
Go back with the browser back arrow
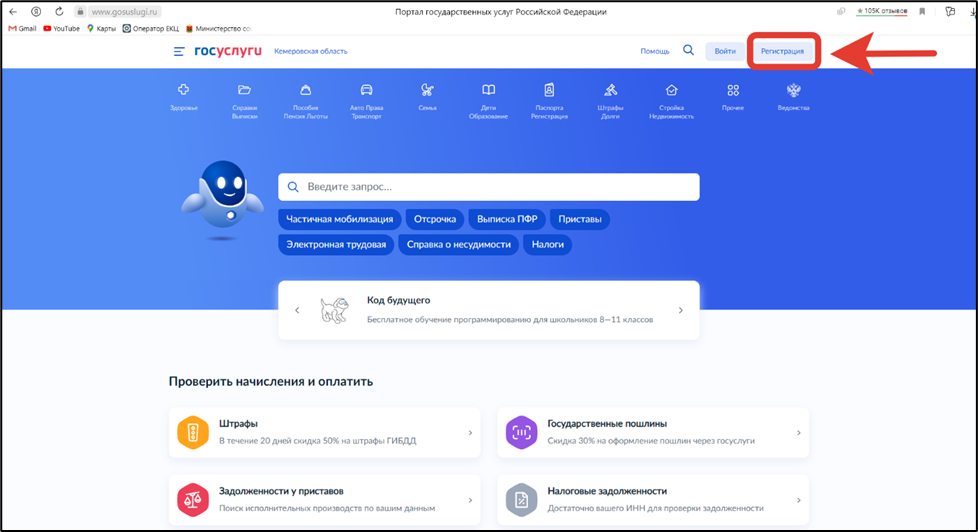[x=13, y=11]
